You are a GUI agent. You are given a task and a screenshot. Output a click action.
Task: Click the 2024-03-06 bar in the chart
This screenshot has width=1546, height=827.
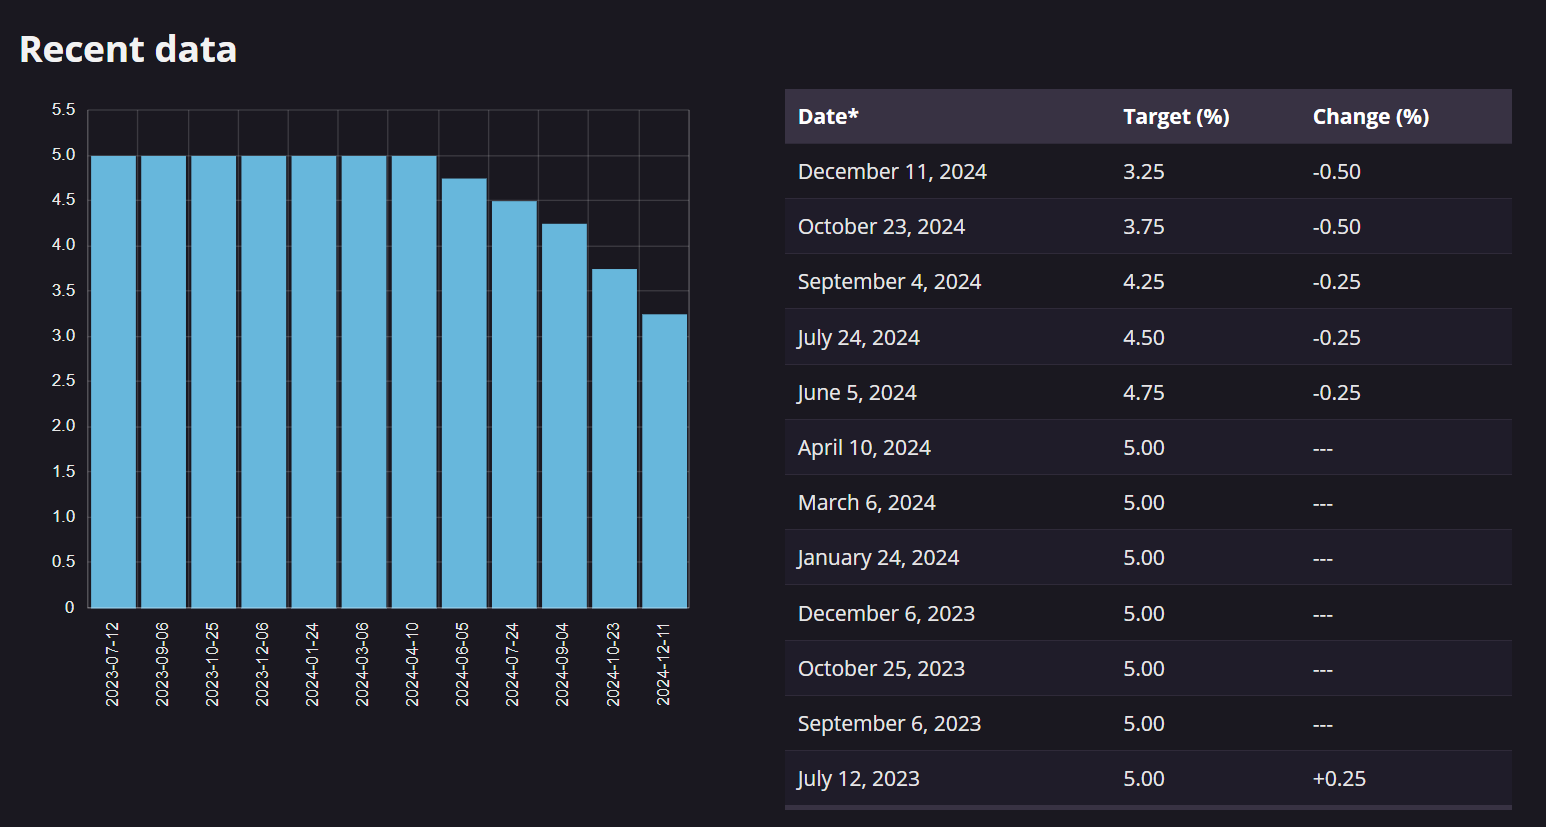pos(364,381)
